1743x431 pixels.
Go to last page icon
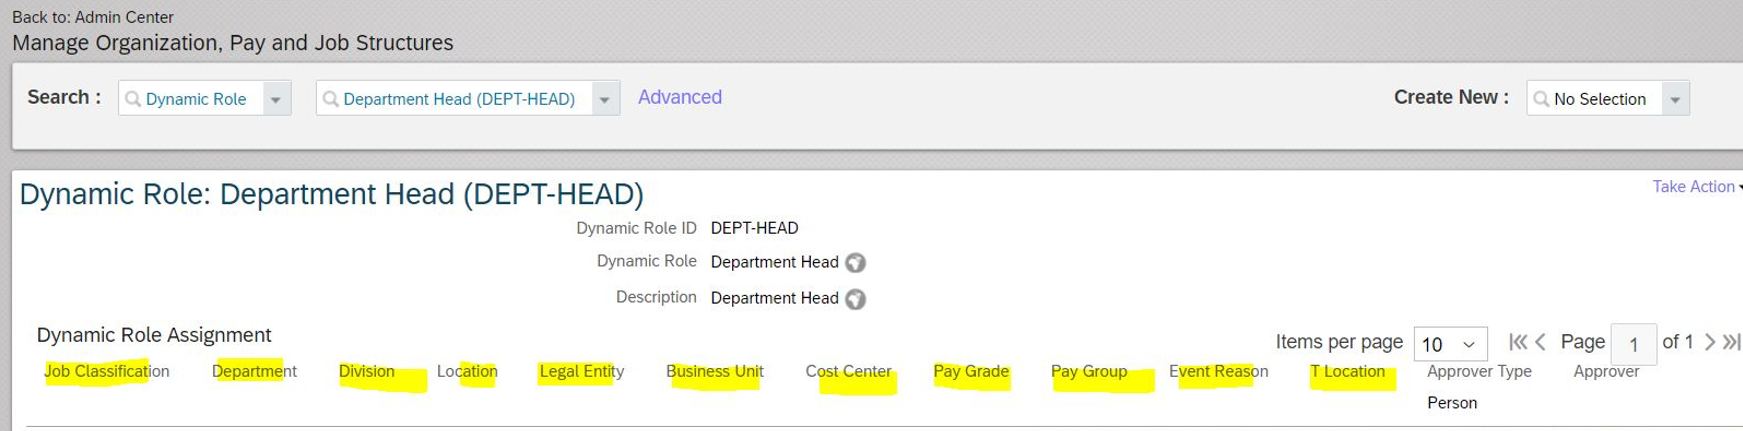(x=1732, y=342)
